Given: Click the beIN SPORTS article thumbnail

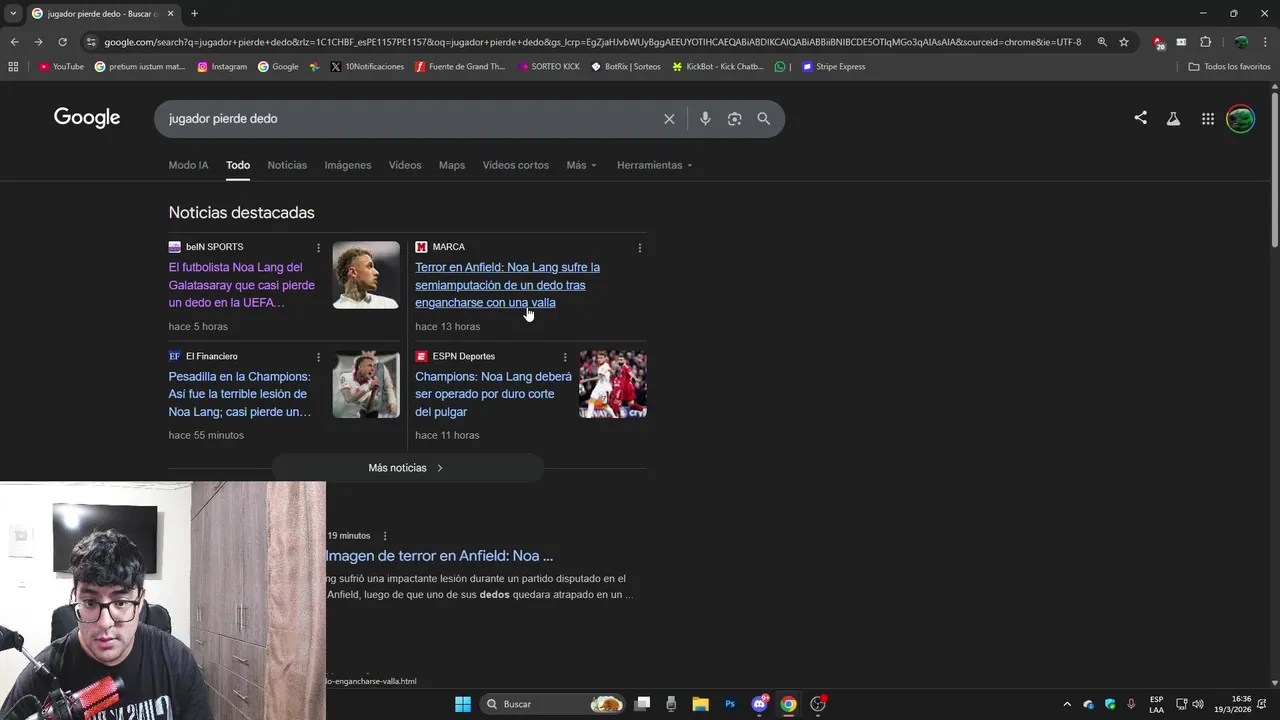Looking at the screenshot, I should coord(366,275).
